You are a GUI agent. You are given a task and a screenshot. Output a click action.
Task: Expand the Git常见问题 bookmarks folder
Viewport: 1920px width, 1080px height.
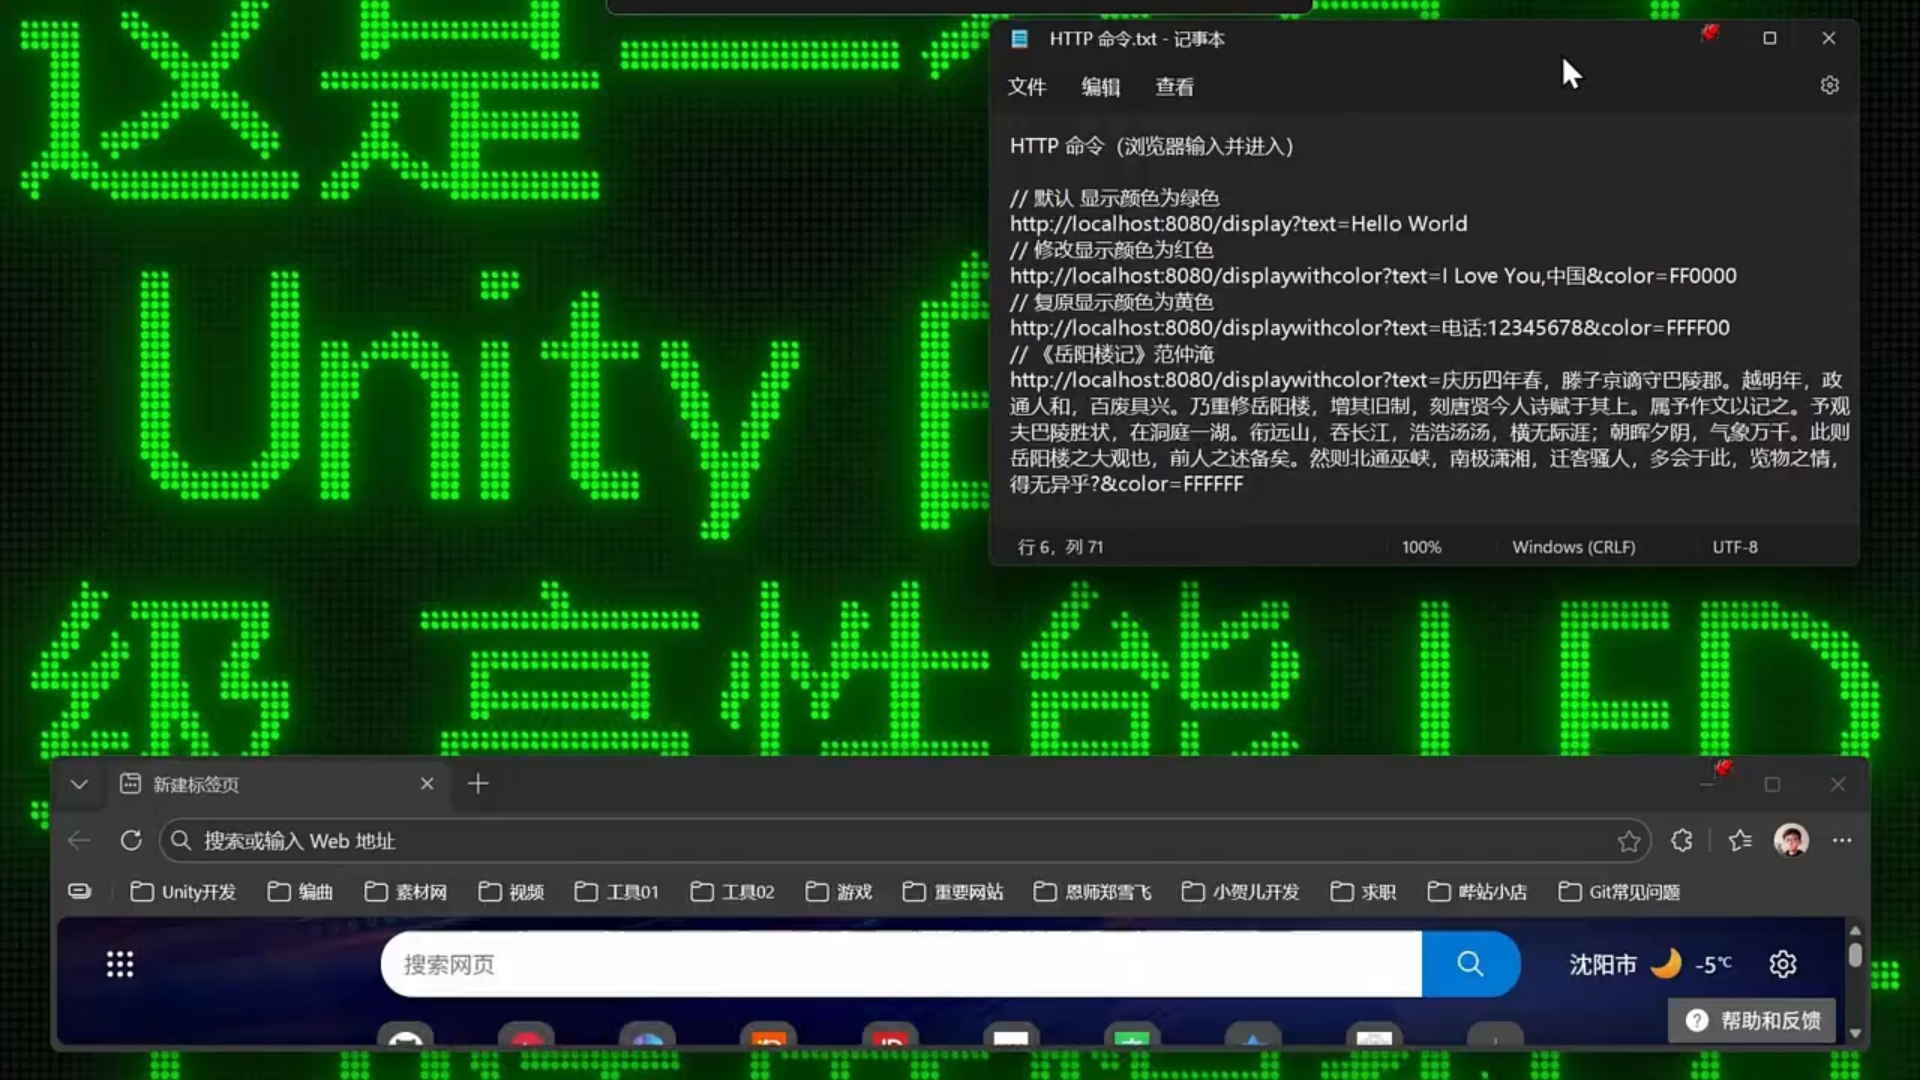tap(1619, 892)
